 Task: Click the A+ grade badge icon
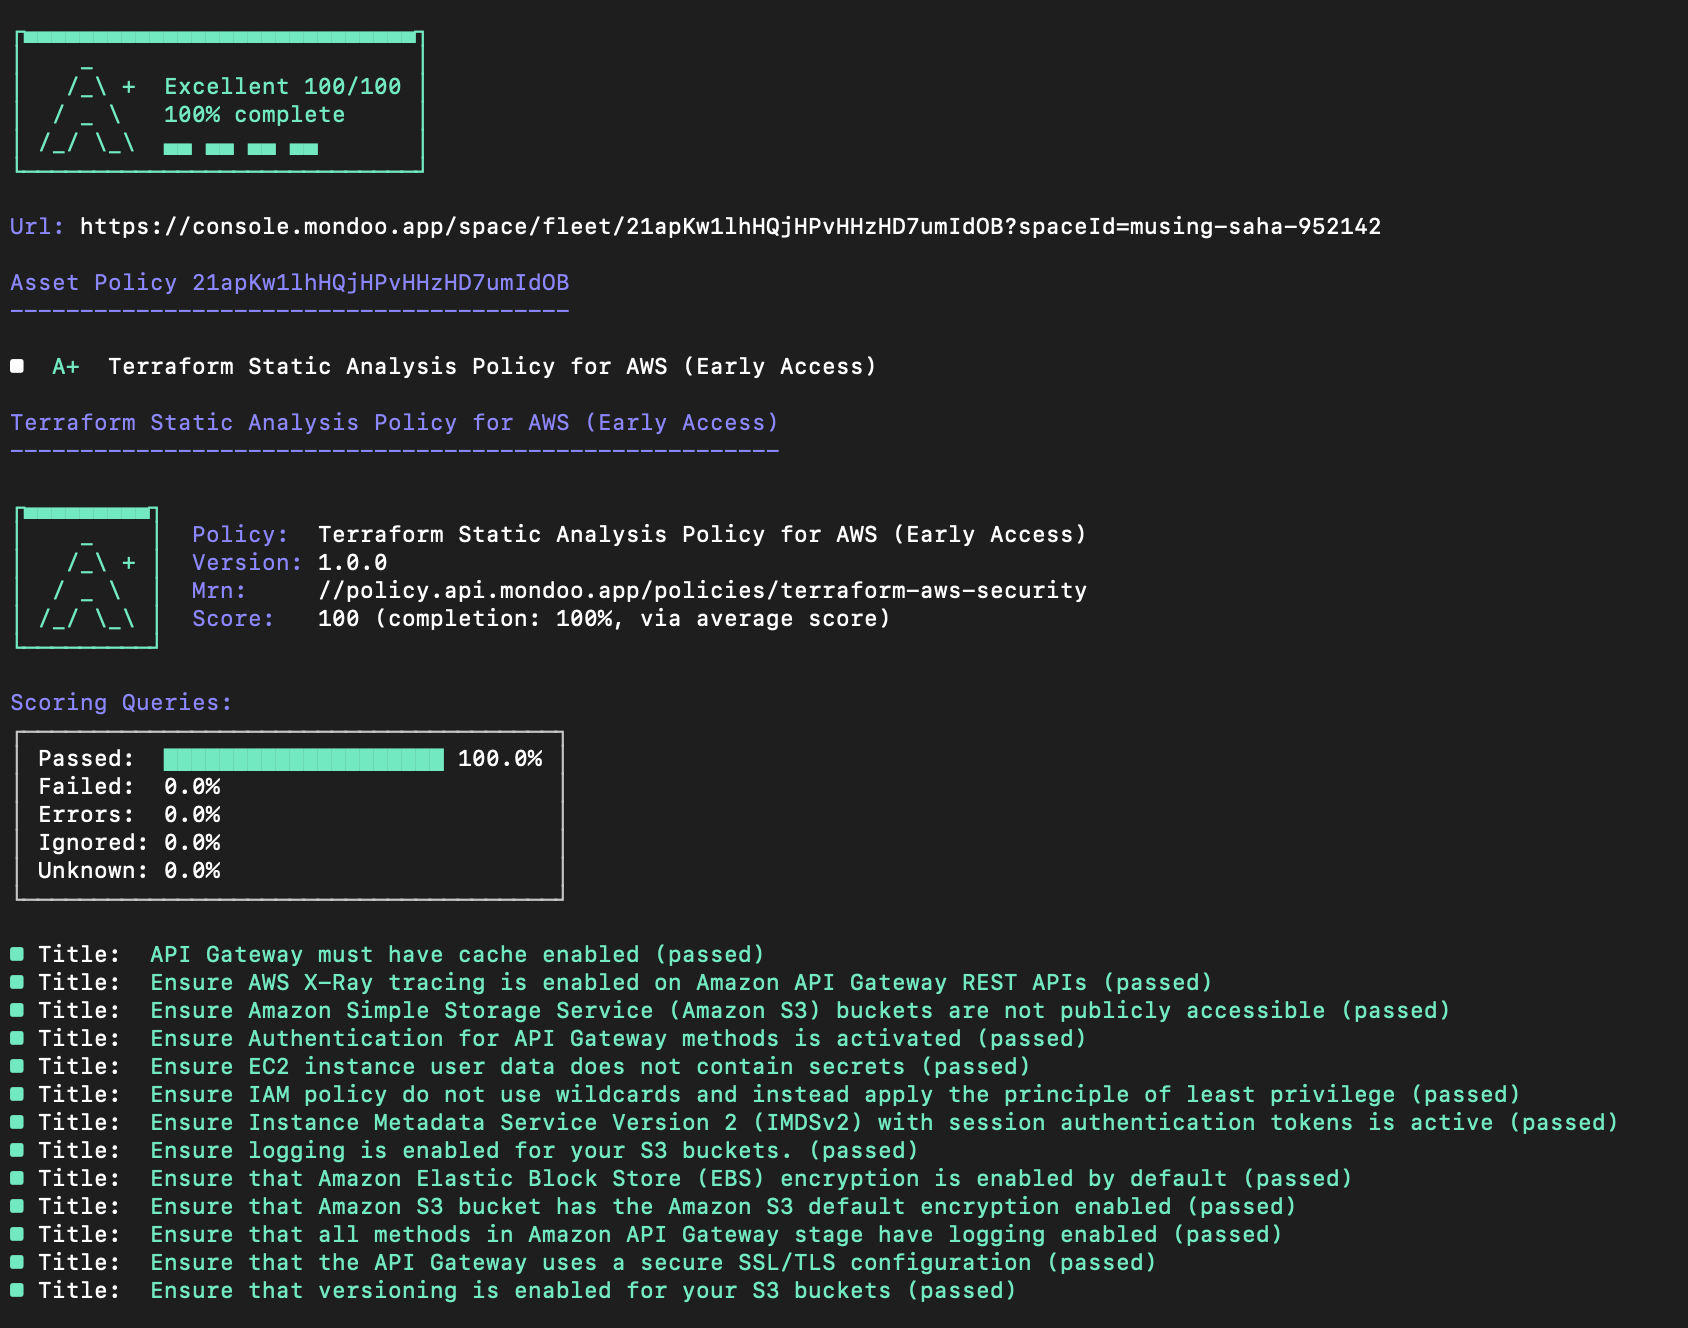coord(66,366)
